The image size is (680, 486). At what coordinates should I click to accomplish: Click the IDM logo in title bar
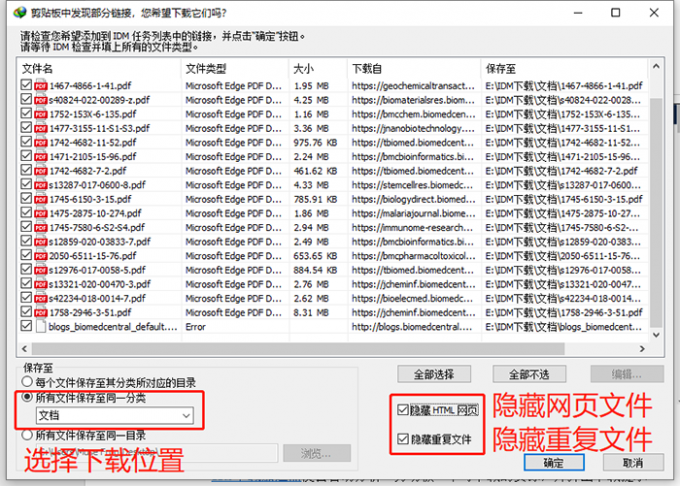(20, 13)
